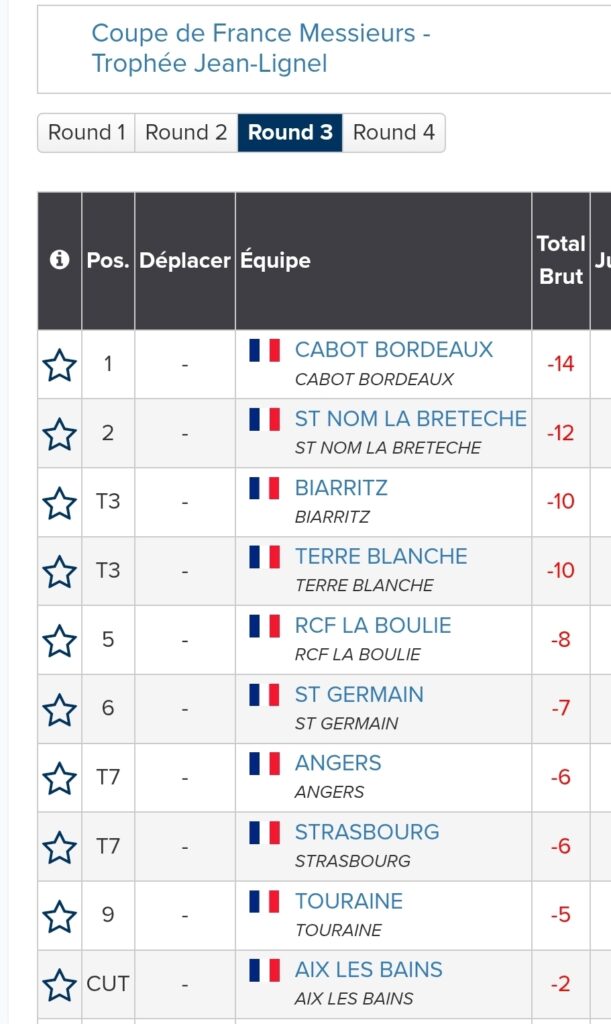Click the star next to STRASBOURG
This screenshot has width=611, height=1024.
pyautogui.click(x=60, y=848)
